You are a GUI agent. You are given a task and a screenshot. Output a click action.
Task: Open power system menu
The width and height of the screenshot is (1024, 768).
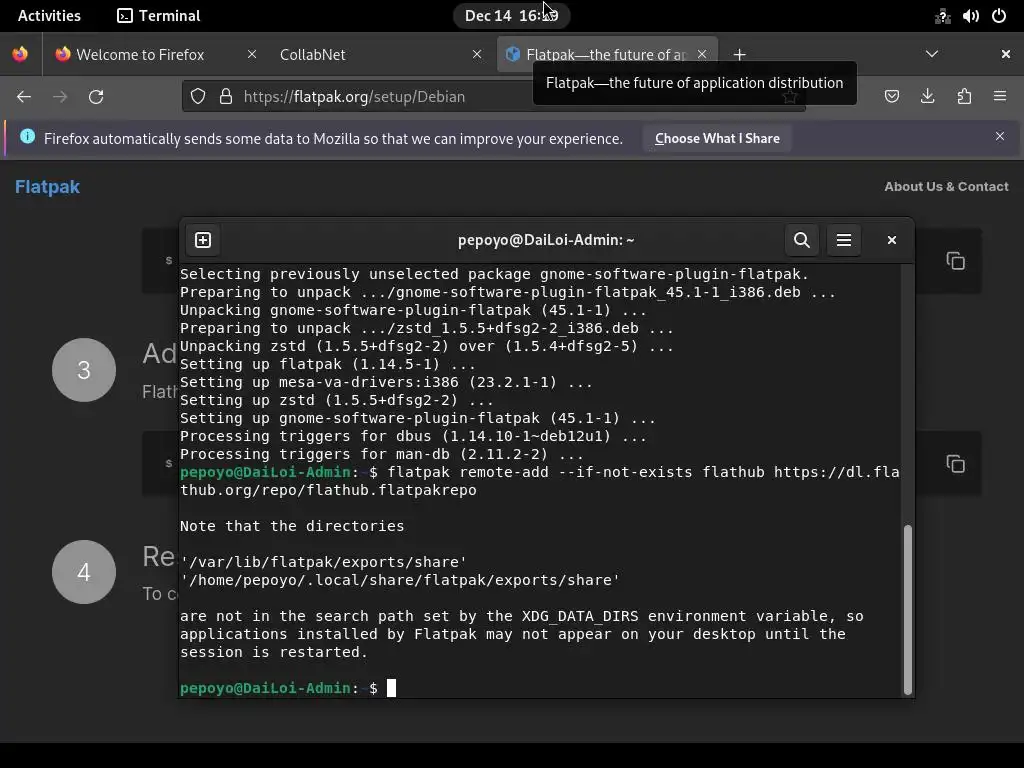click(999, 16)
